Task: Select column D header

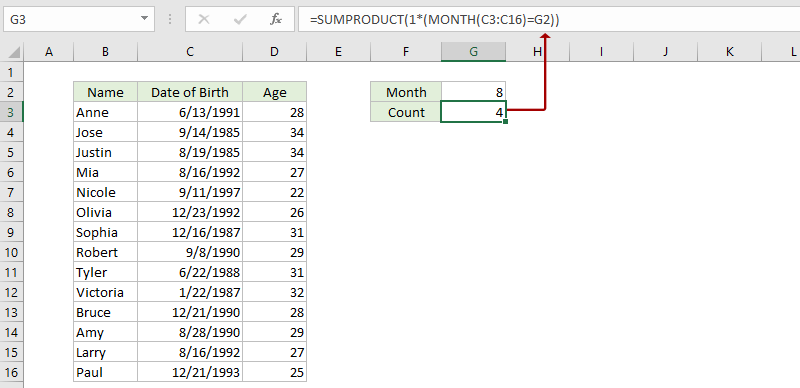Action: point(274,52)
